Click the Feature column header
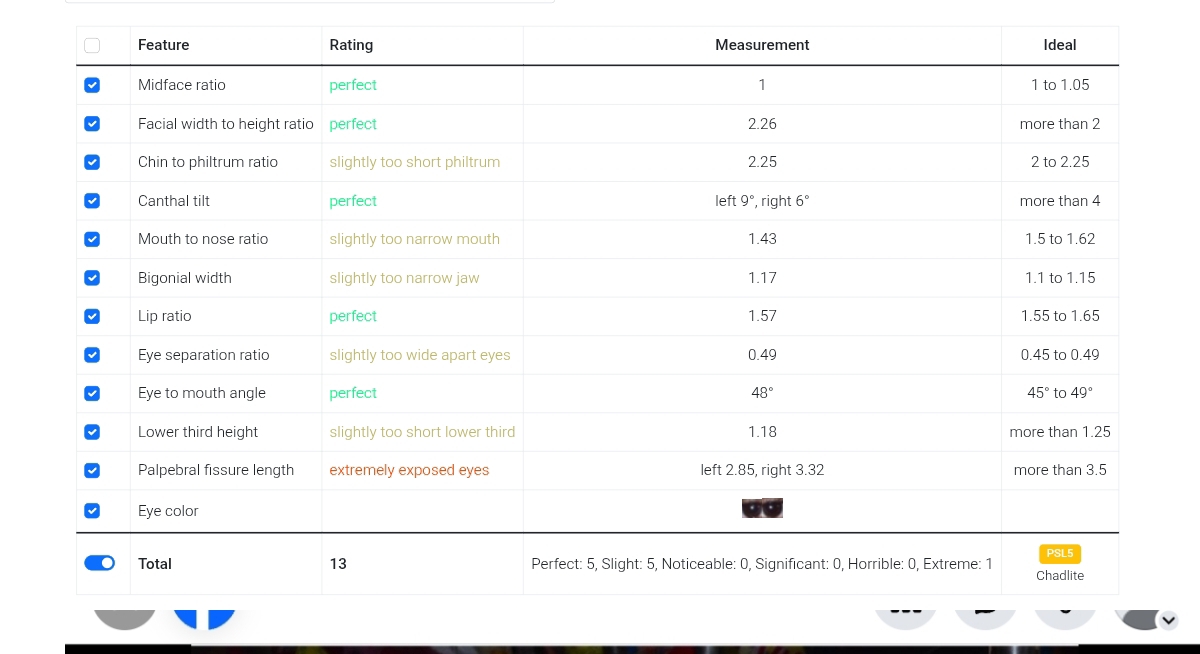The image size is (1200, 654). [164, 45]
